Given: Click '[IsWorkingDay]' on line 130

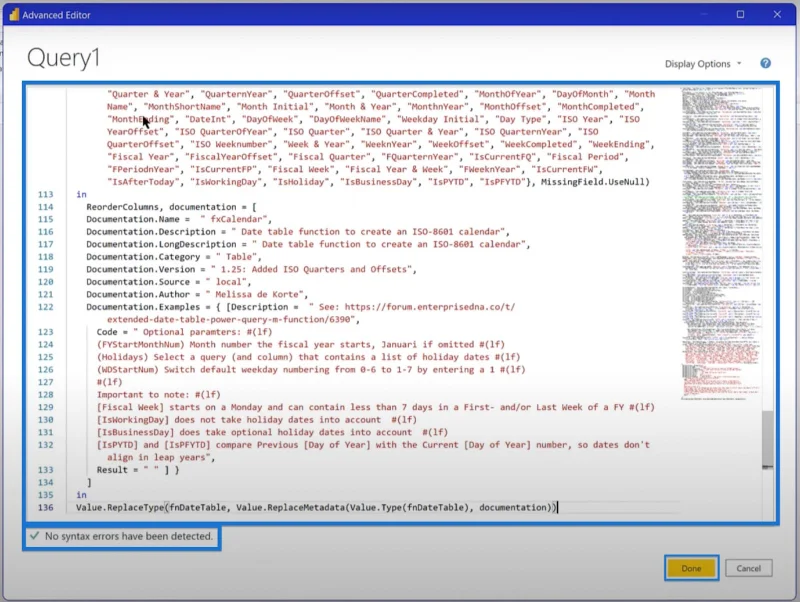Looking at the screenshot, I should click(133, 419).
